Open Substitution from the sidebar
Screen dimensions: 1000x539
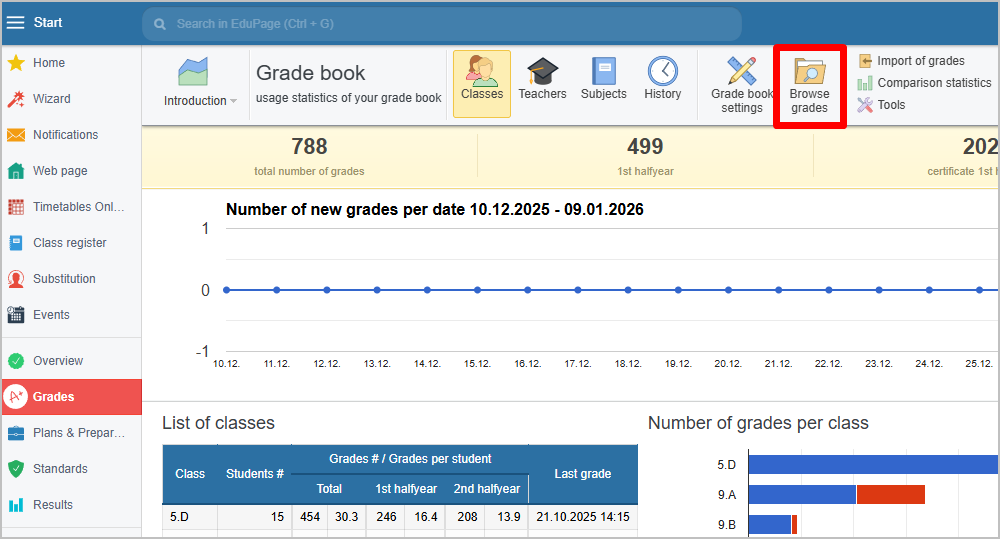[x=64, y=279]
